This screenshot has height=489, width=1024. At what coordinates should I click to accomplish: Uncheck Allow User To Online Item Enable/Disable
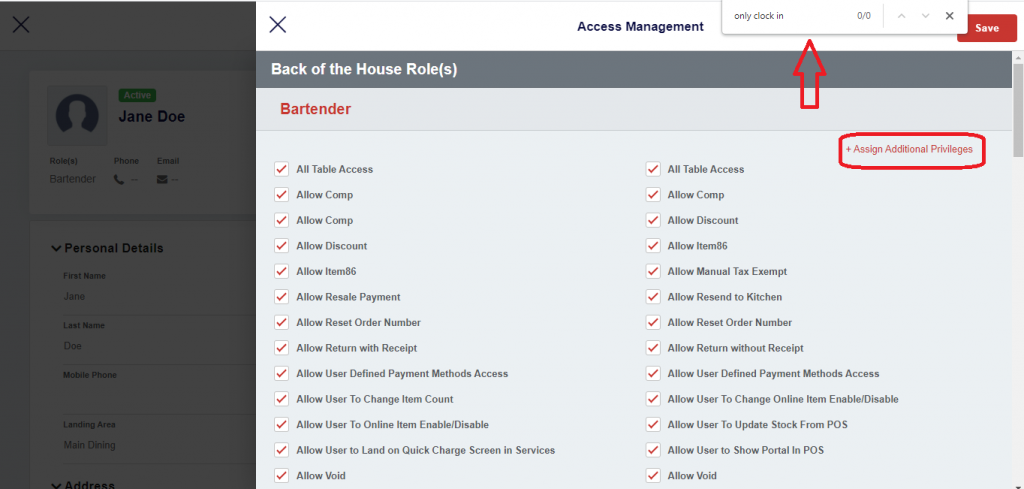(281, 424)
